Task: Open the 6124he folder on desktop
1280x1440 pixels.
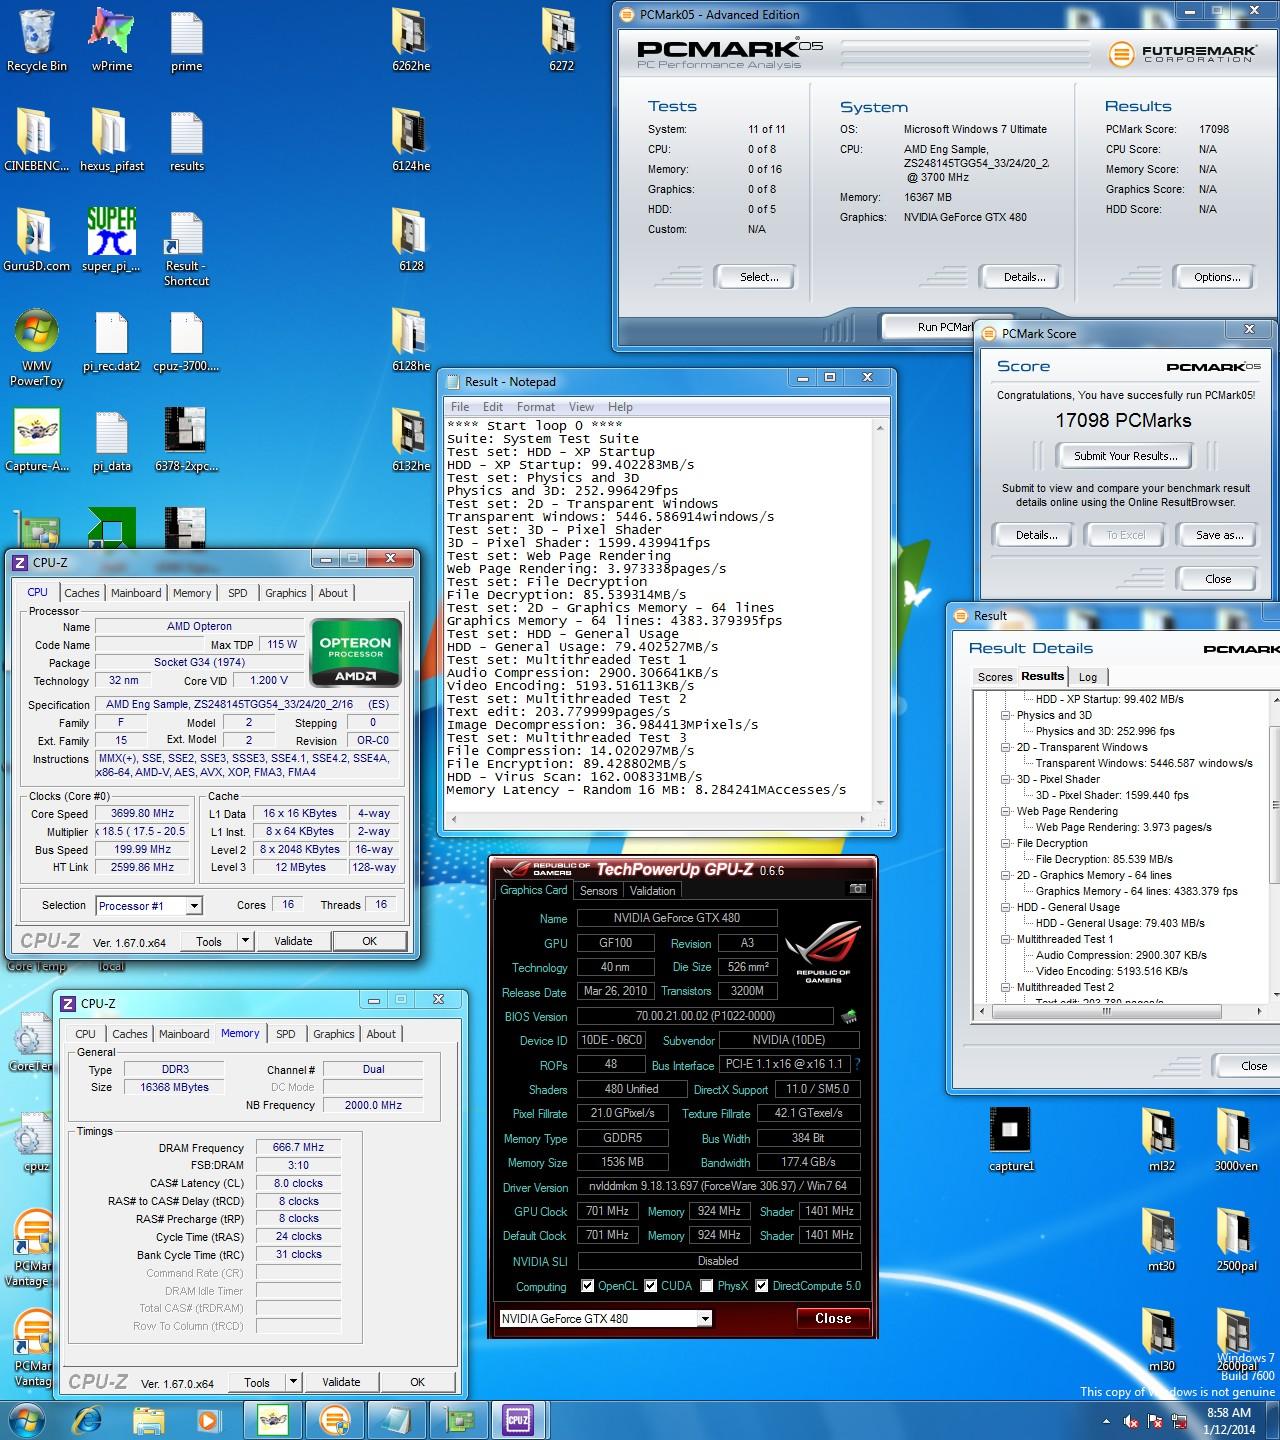Action: (x=411, y=140)
